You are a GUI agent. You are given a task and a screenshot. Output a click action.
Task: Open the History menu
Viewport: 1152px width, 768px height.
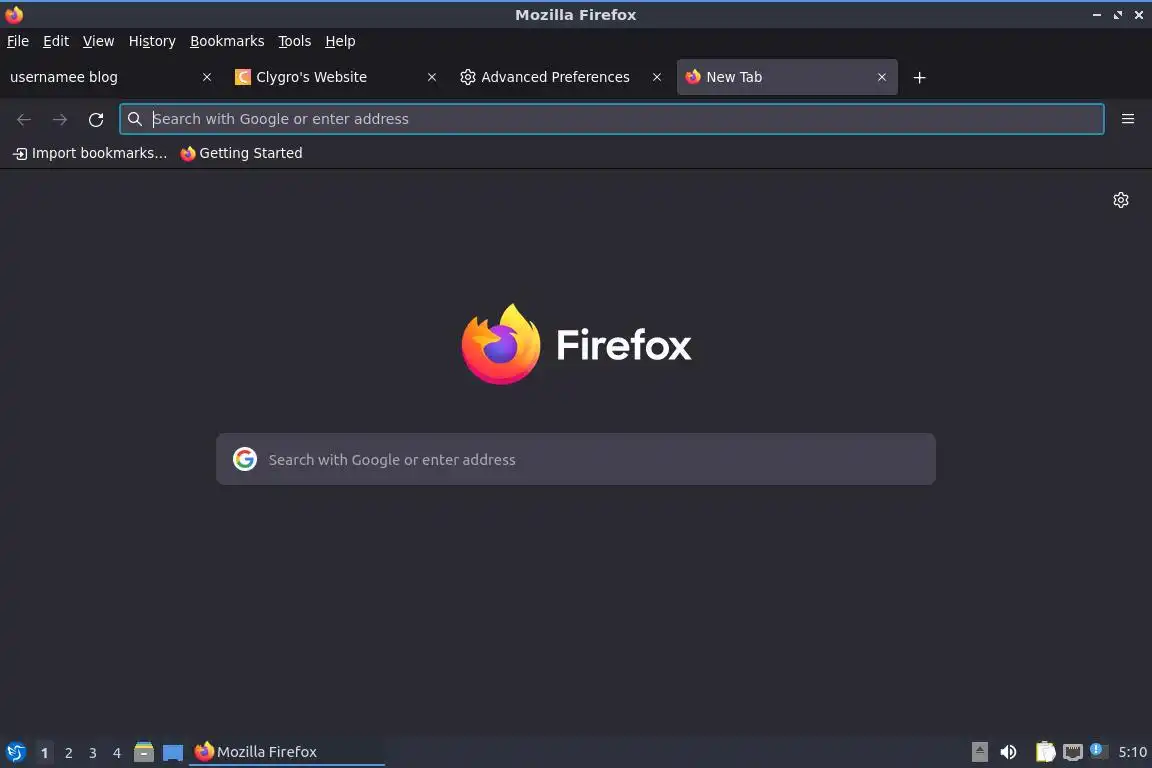152,41
